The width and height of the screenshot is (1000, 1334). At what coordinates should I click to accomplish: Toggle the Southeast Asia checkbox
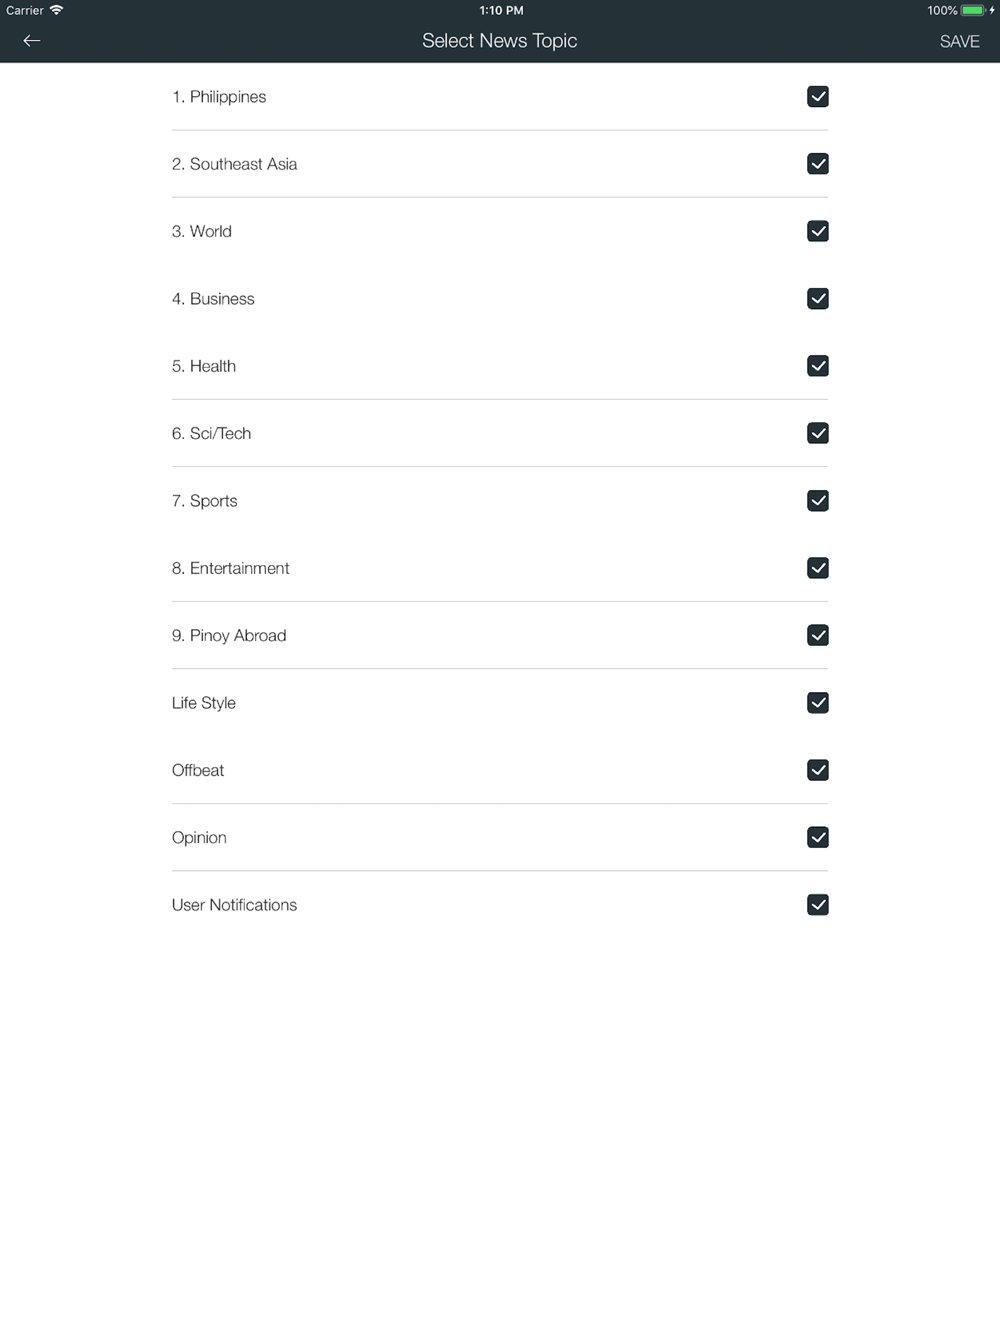[818, 164]
